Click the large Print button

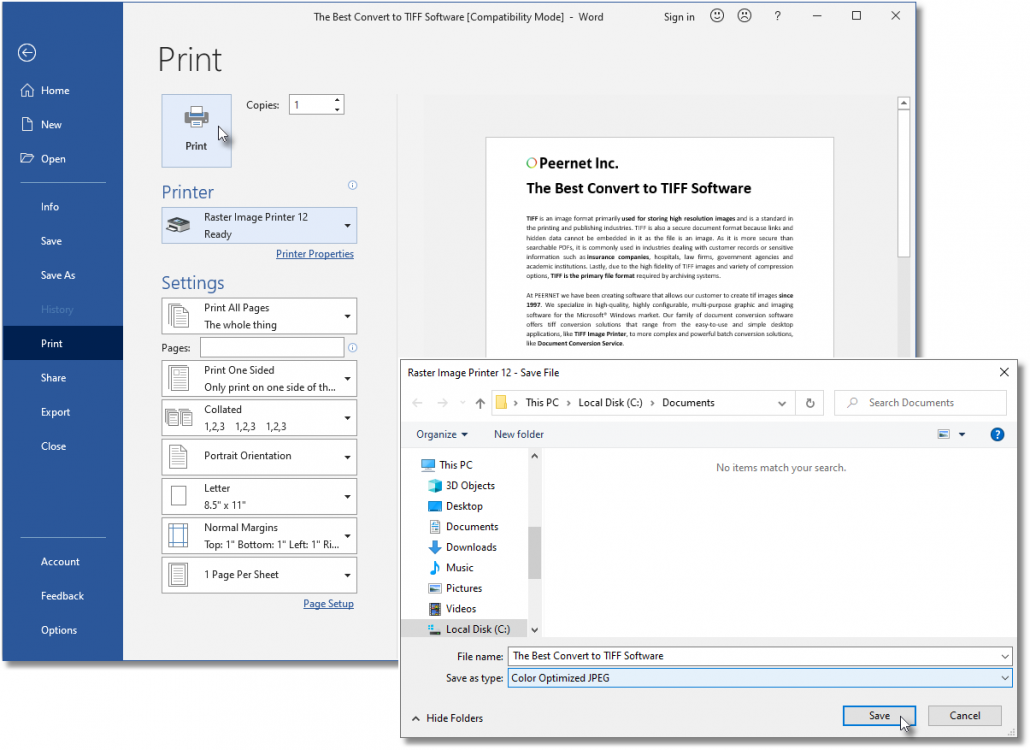click(x=196, y=130)
